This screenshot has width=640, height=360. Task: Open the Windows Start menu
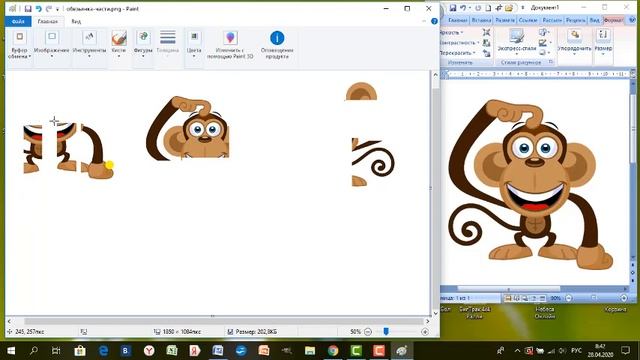click(x=11, y=351)
